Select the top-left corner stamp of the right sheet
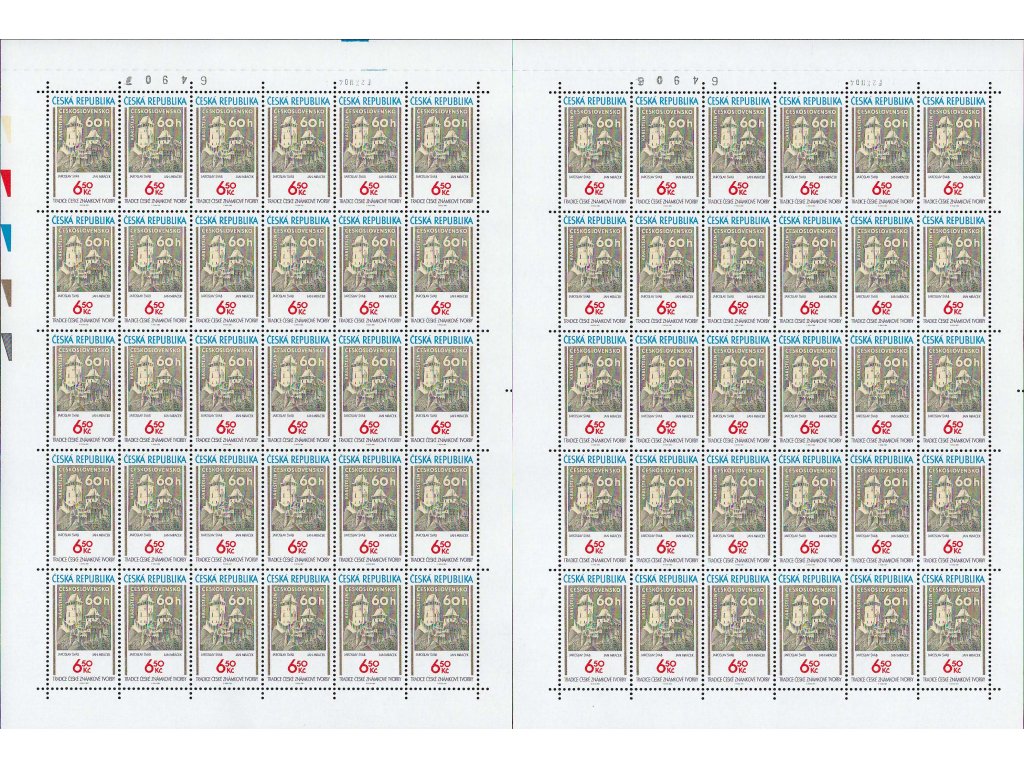 tap(594, 150)
